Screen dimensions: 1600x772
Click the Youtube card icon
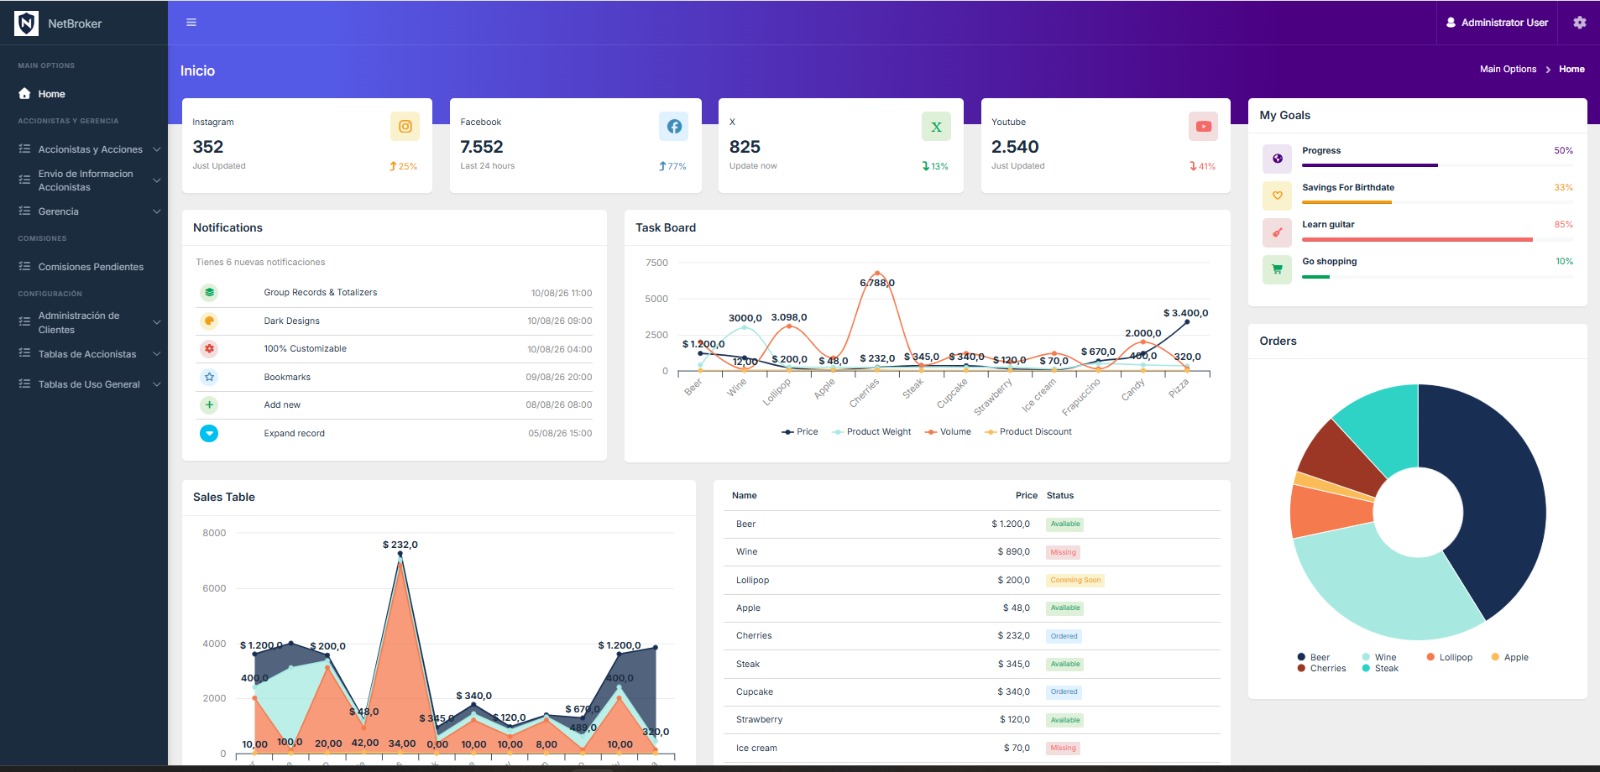1203,127
